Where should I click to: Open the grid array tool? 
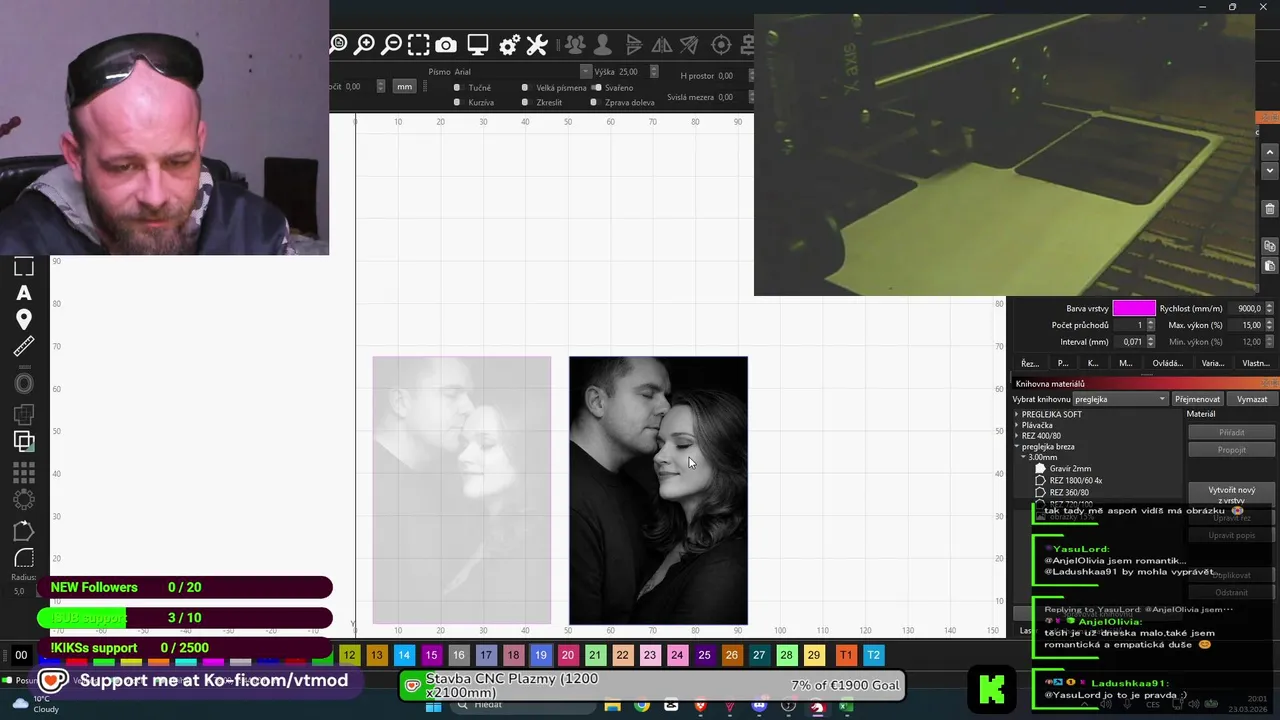point(24,472)
